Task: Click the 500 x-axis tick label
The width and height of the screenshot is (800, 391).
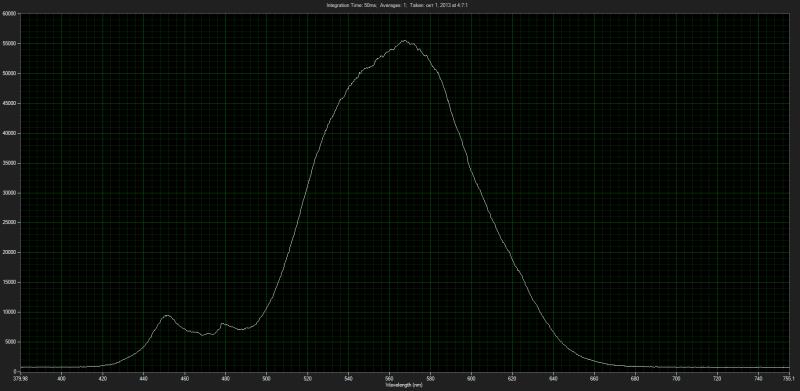Action: pos(266,379)
